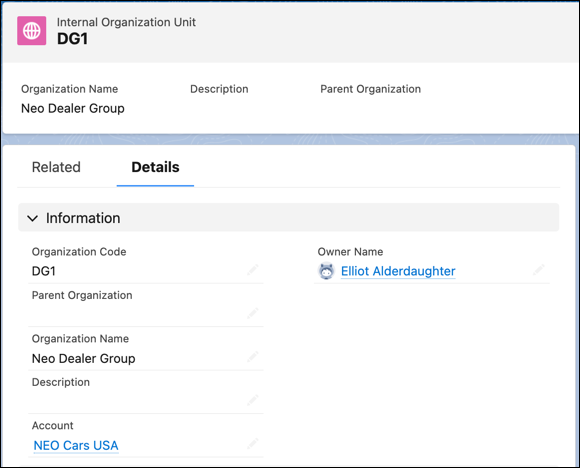Image resolution: width=580 pixels, height=468 pixels.
Task: Select the Details tab
Action: pos(155,167)
